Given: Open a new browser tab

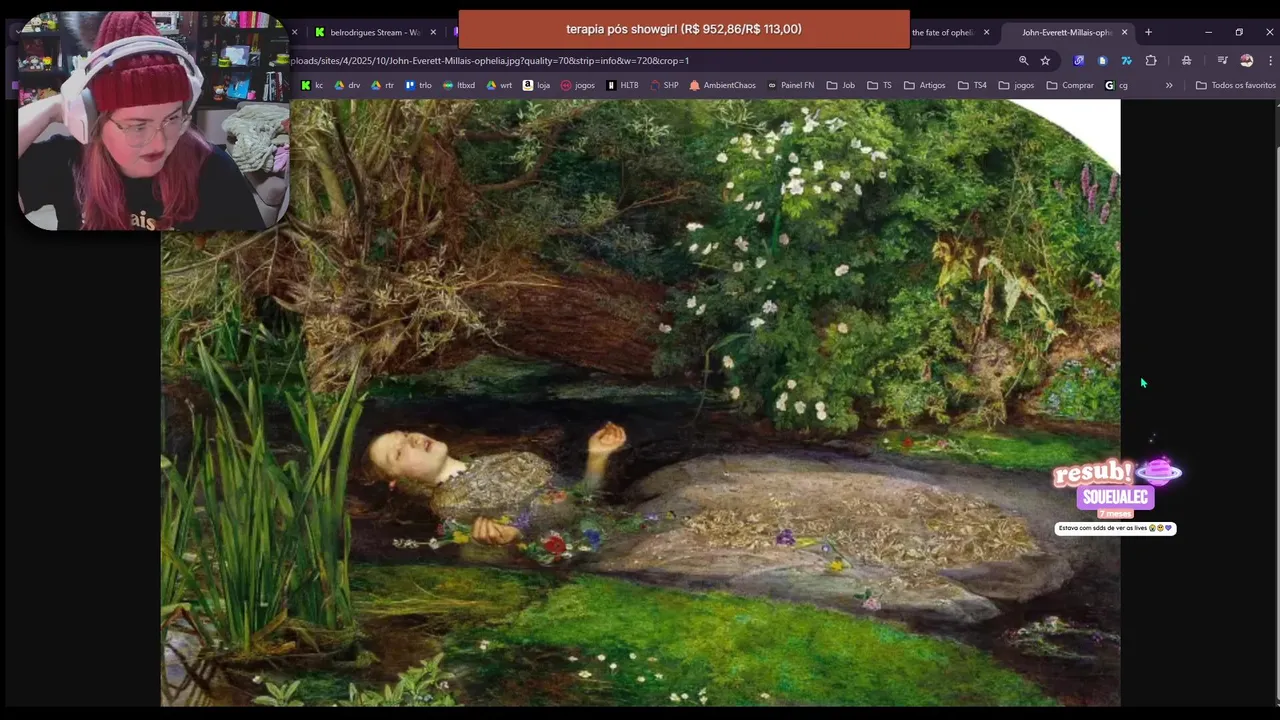Looking at the screenshot, I should tap(1148, 32).
